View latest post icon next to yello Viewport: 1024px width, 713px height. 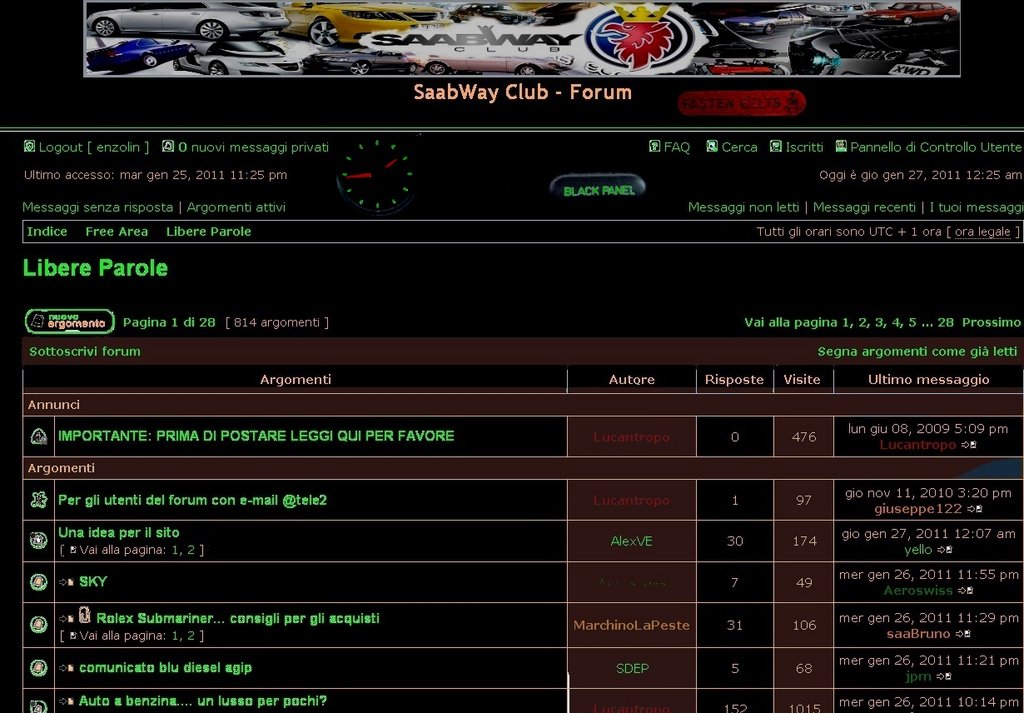[945, 550]
